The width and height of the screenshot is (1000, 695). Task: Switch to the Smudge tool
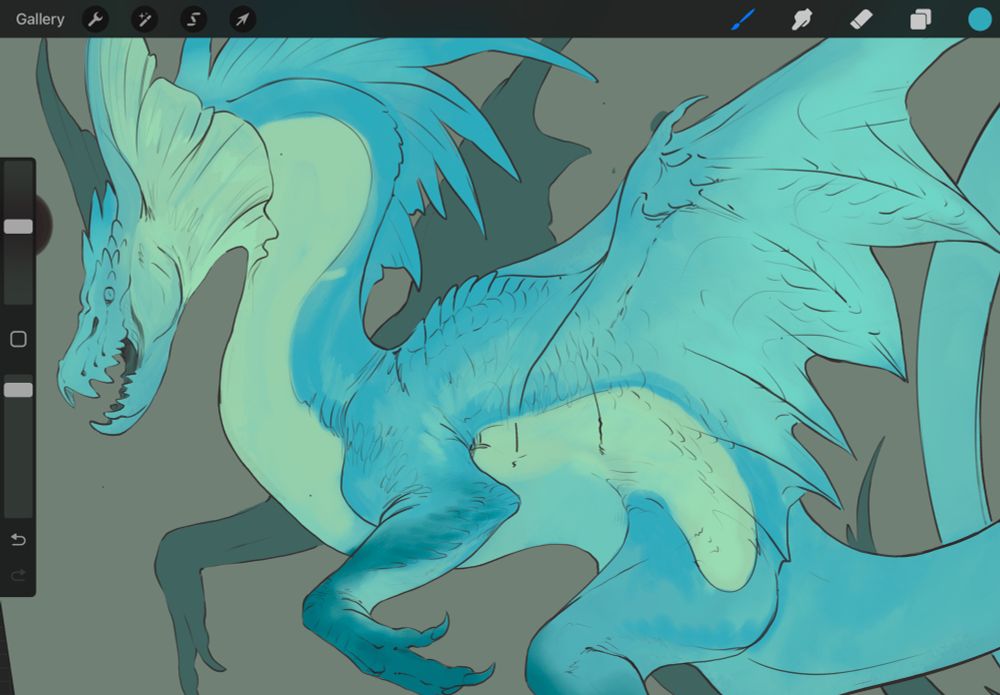801,19
